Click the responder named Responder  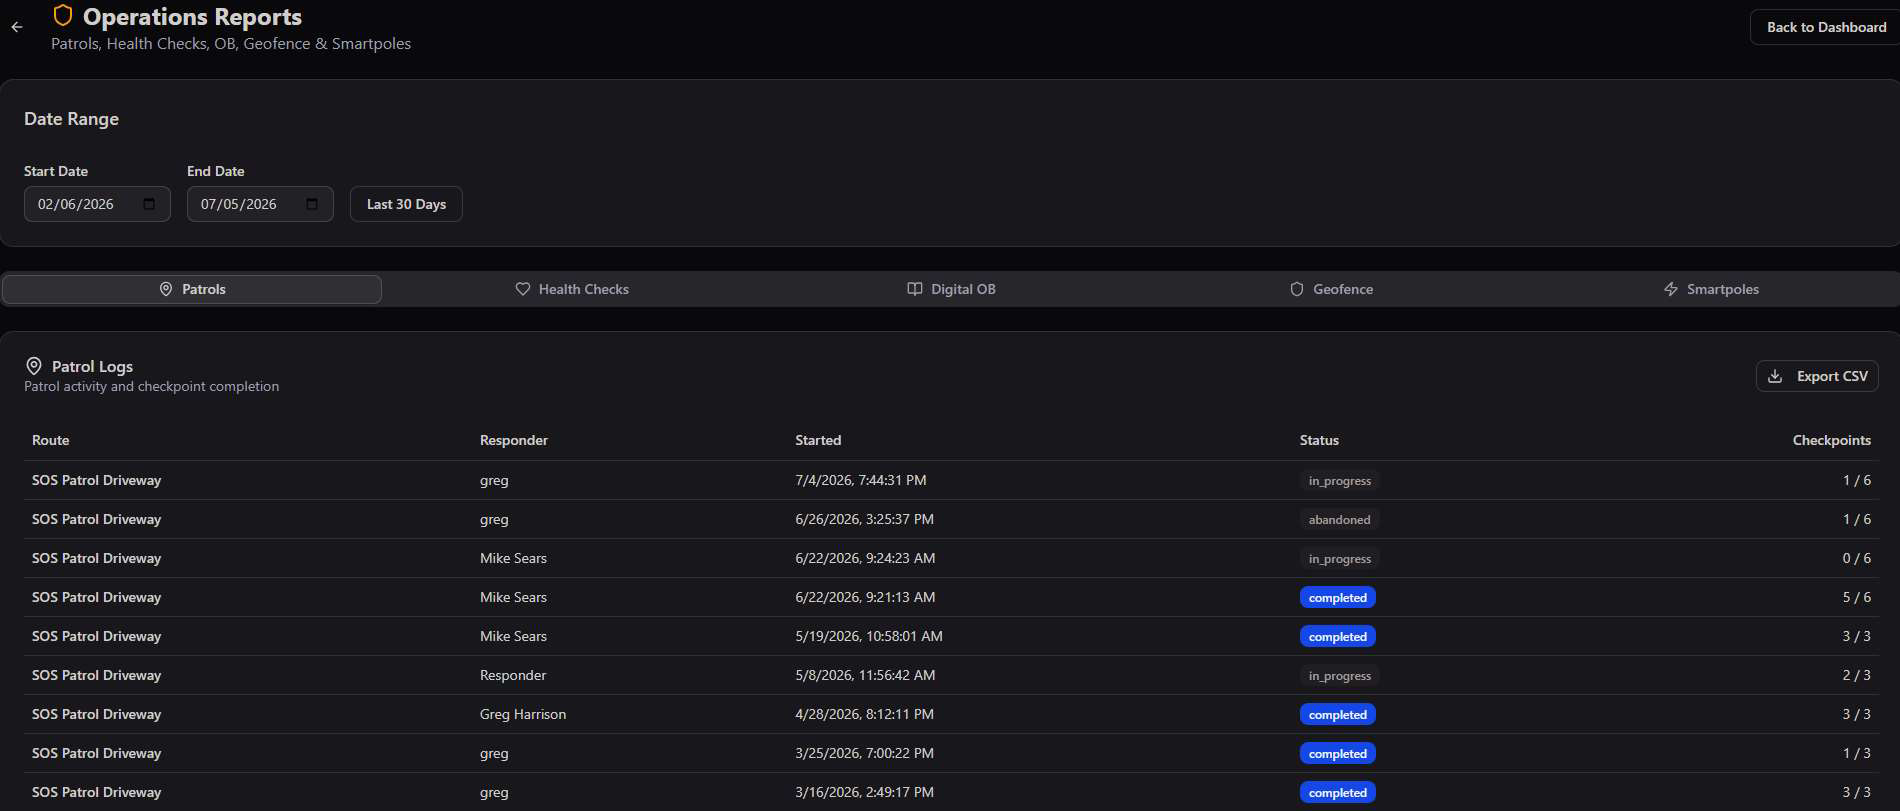(513, 675)
